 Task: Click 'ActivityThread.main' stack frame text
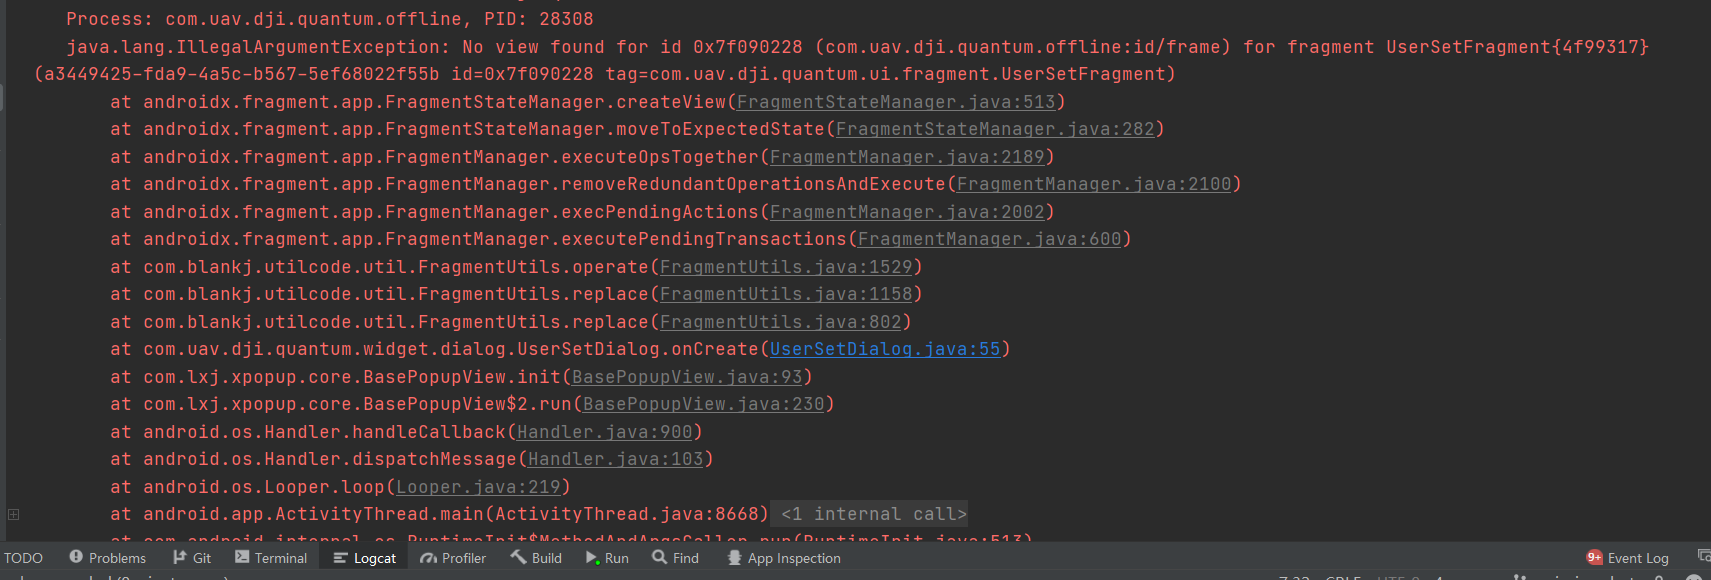[439, 514]
